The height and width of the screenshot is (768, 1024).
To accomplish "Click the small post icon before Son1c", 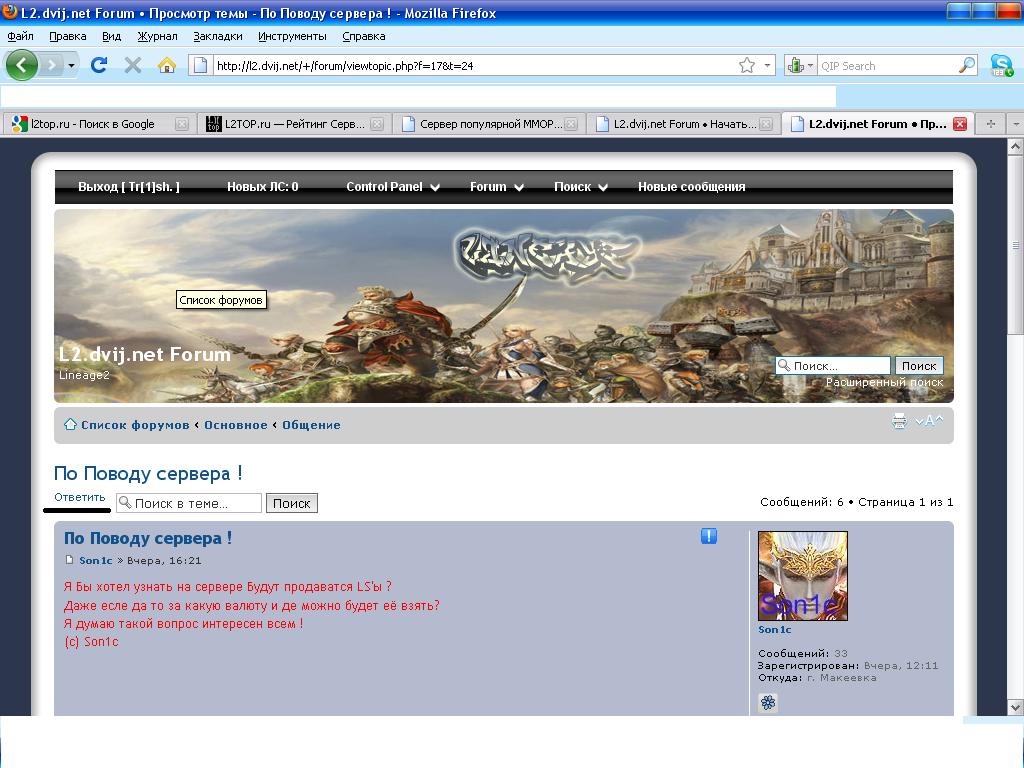I will pos(69,560).
